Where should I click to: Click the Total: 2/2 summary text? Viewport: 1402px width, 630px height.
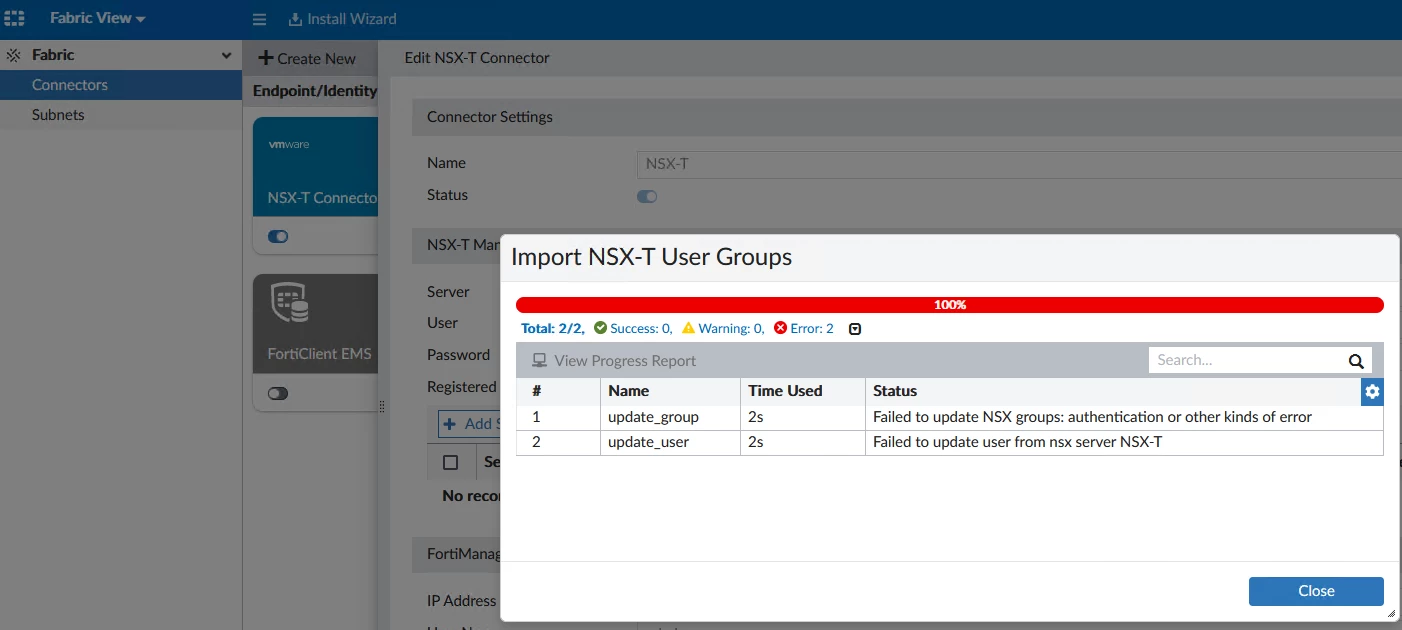pos(552,328)
